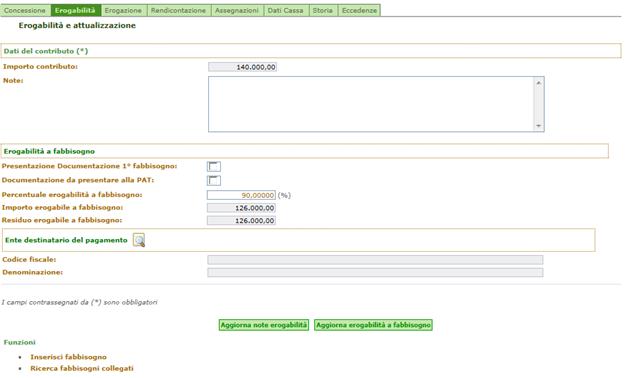The width and height of the screenshot is (626, 378).
Task: Open the Eccedenze tab
Action: pos(359,10)
